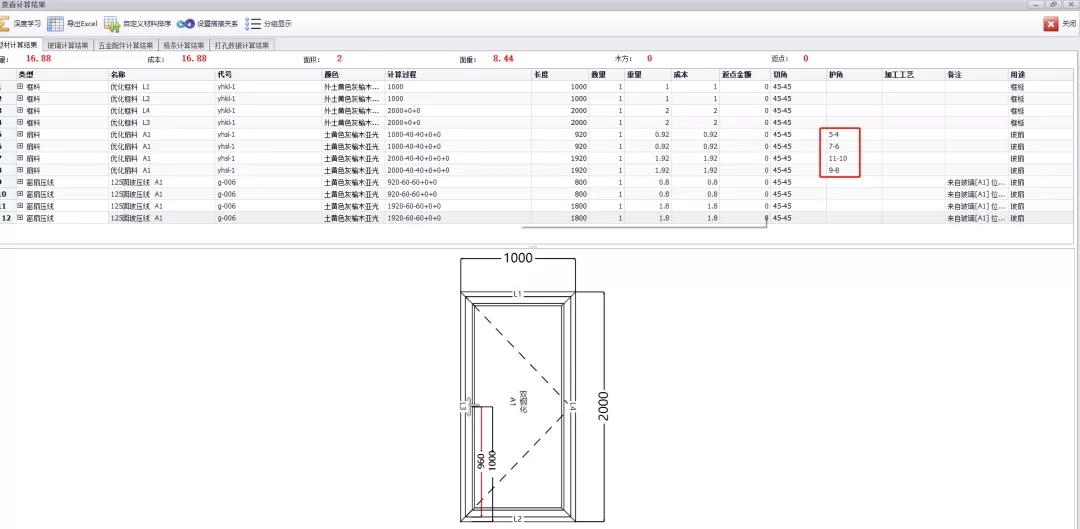Select the 打孔数据计算结果 tab
Screen dimensions: 1080x529
coord(241,45)
